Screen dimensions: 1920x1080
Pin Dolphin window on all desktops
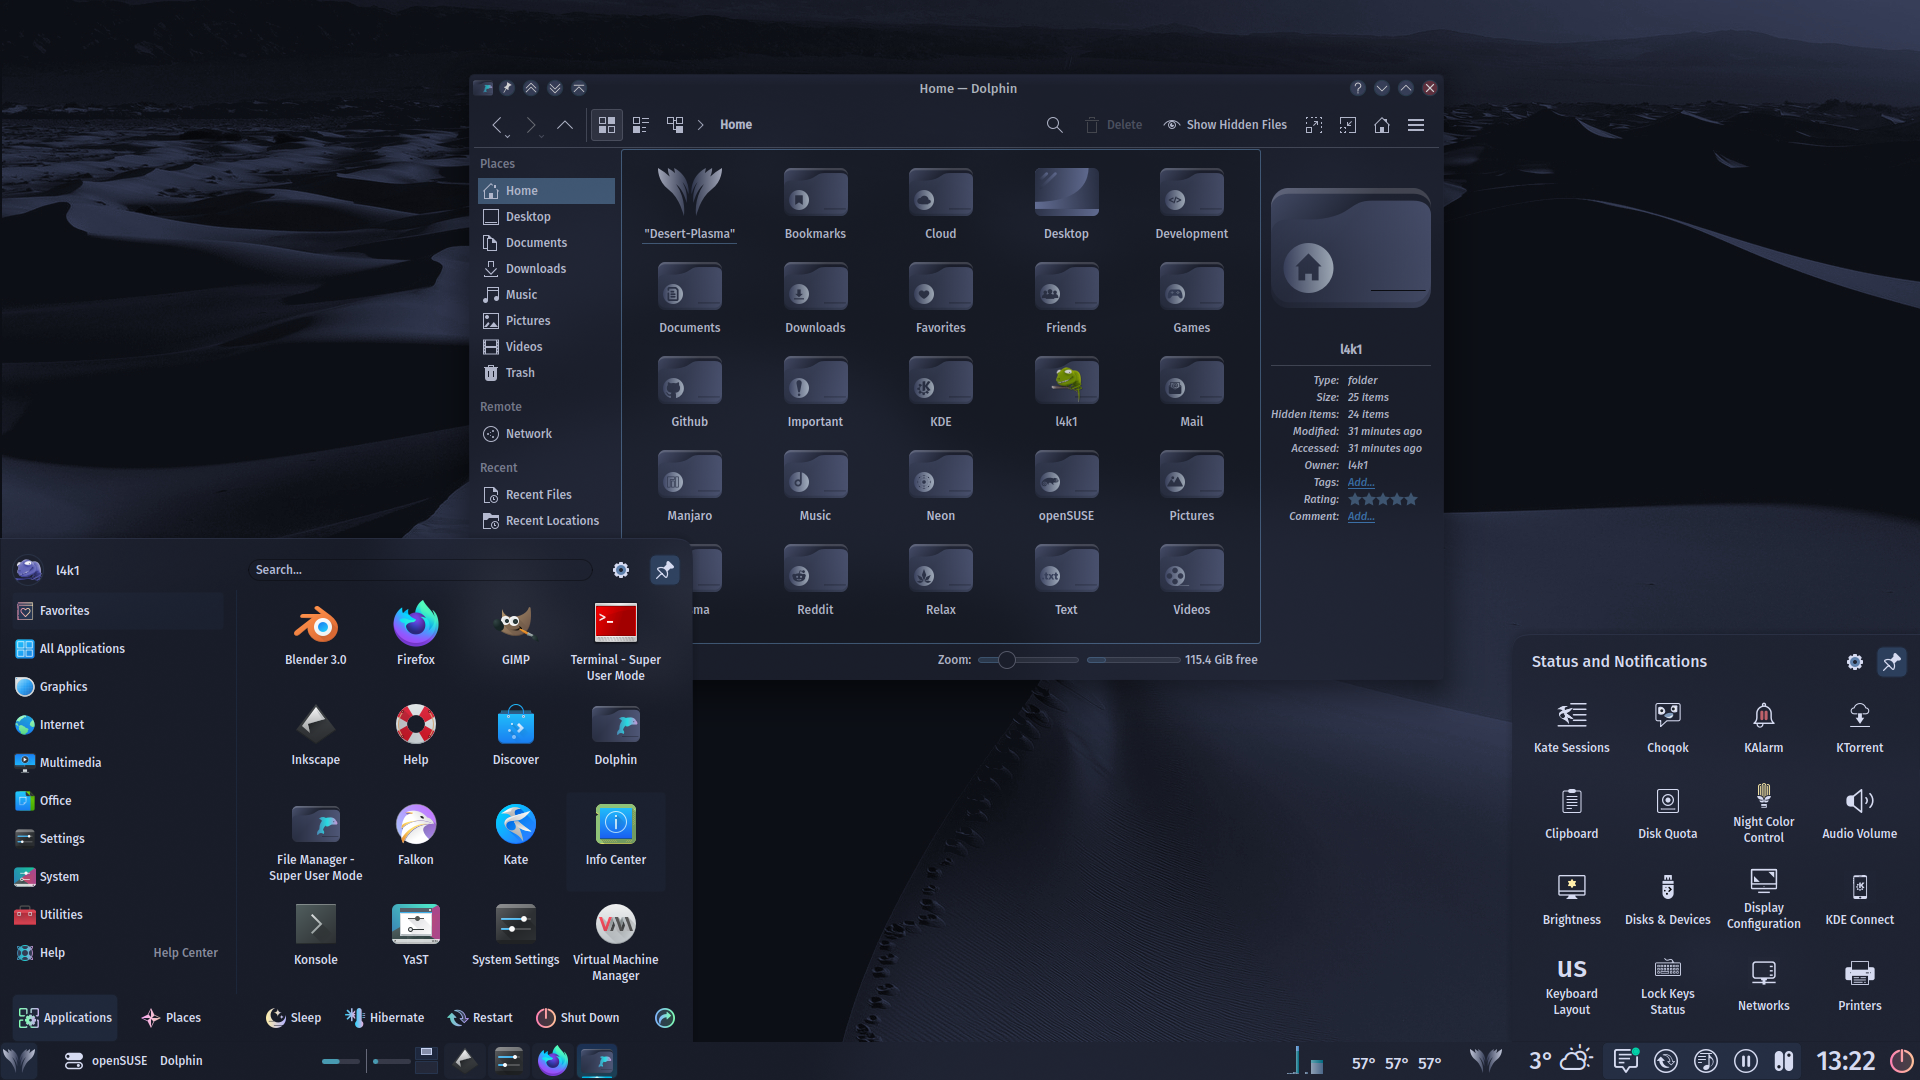tap(507, 88)
